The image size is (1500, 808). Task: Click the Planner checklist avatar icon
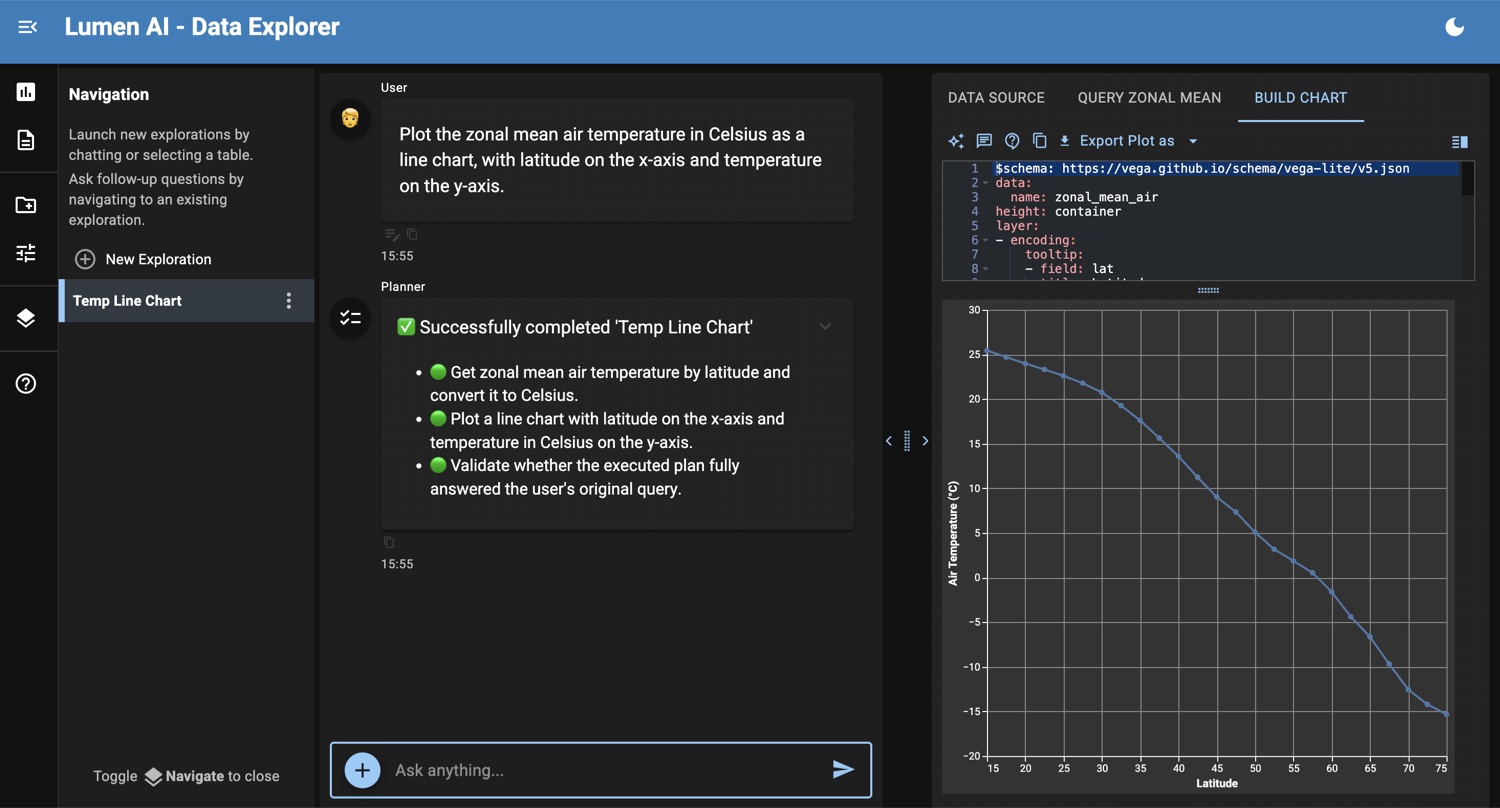[x=350, y=318]
